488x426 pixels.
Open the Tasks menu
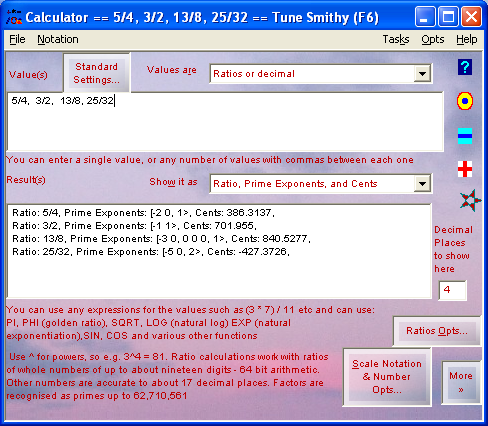(x=396, y=39)
